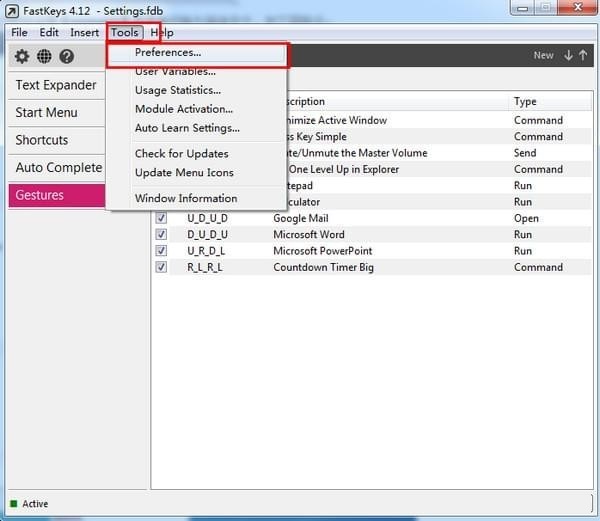Toggle the Google Mail gesture checkbox

161,218
